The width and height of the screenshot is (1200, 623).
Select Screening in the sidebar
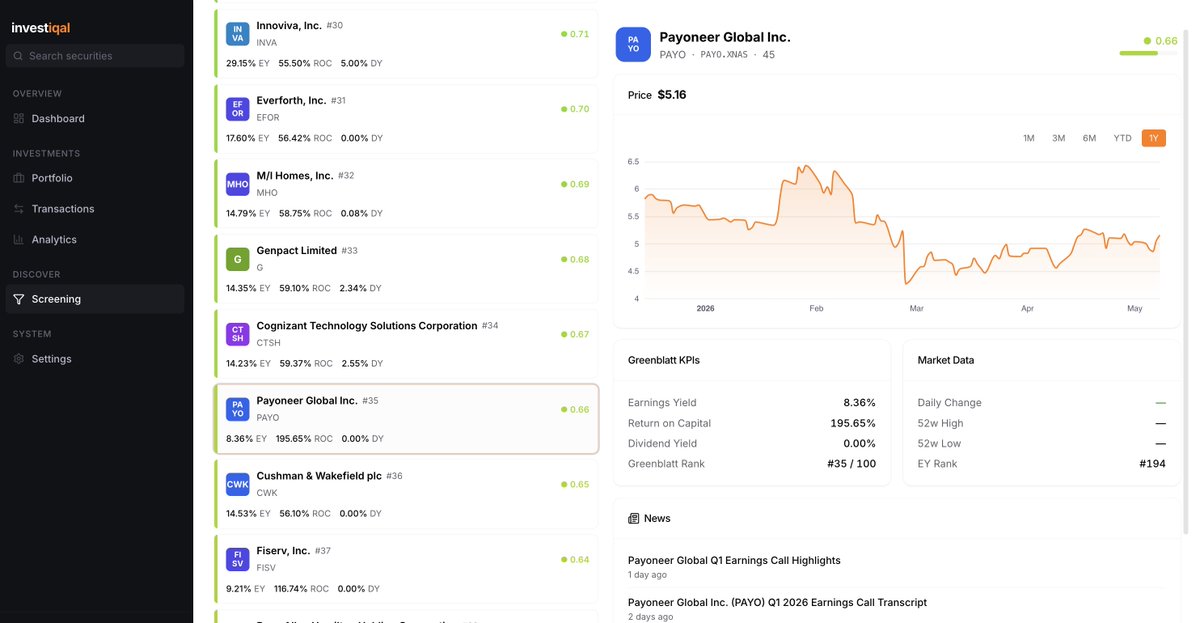click(95, 299)
